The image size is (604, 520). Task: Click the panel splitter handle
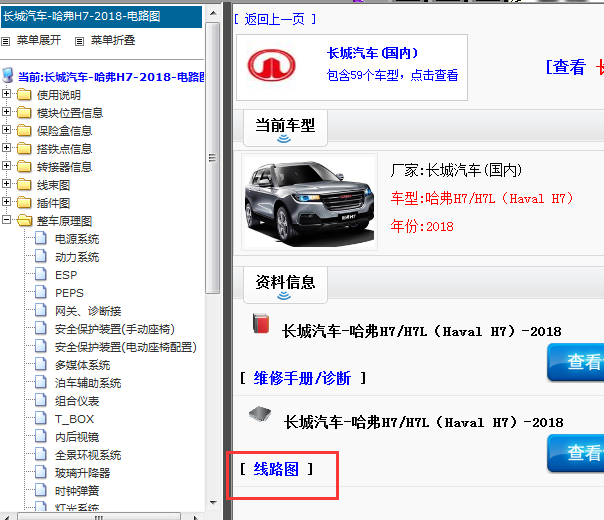coord(228,260)
